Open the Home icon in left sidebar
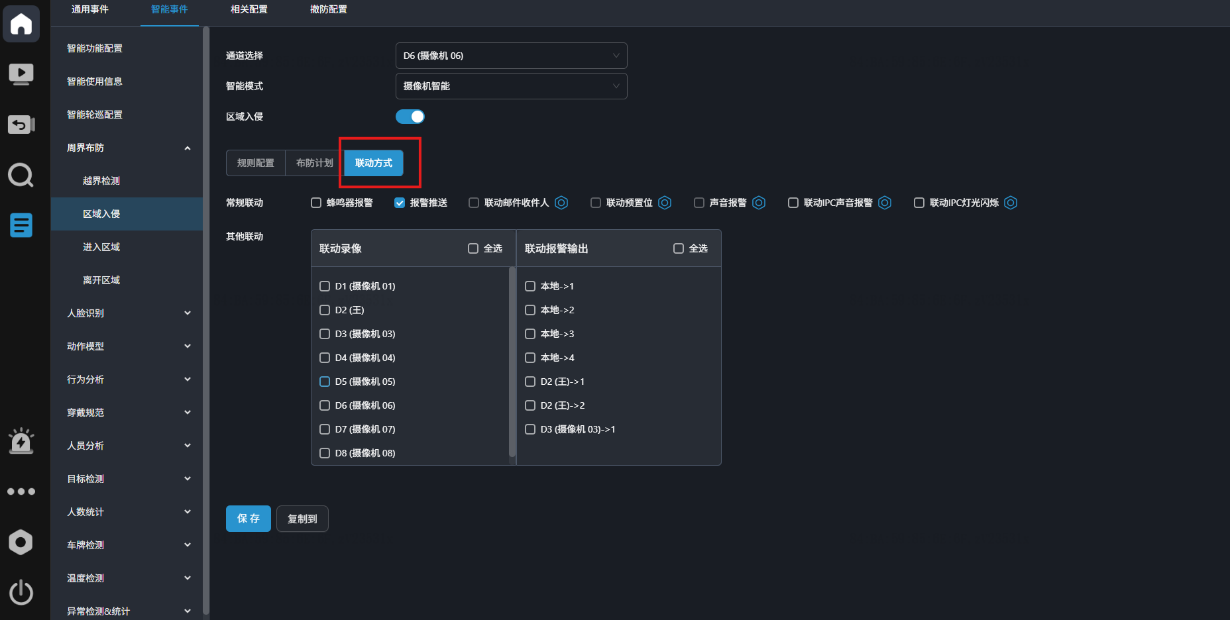 tap(21, 23)
